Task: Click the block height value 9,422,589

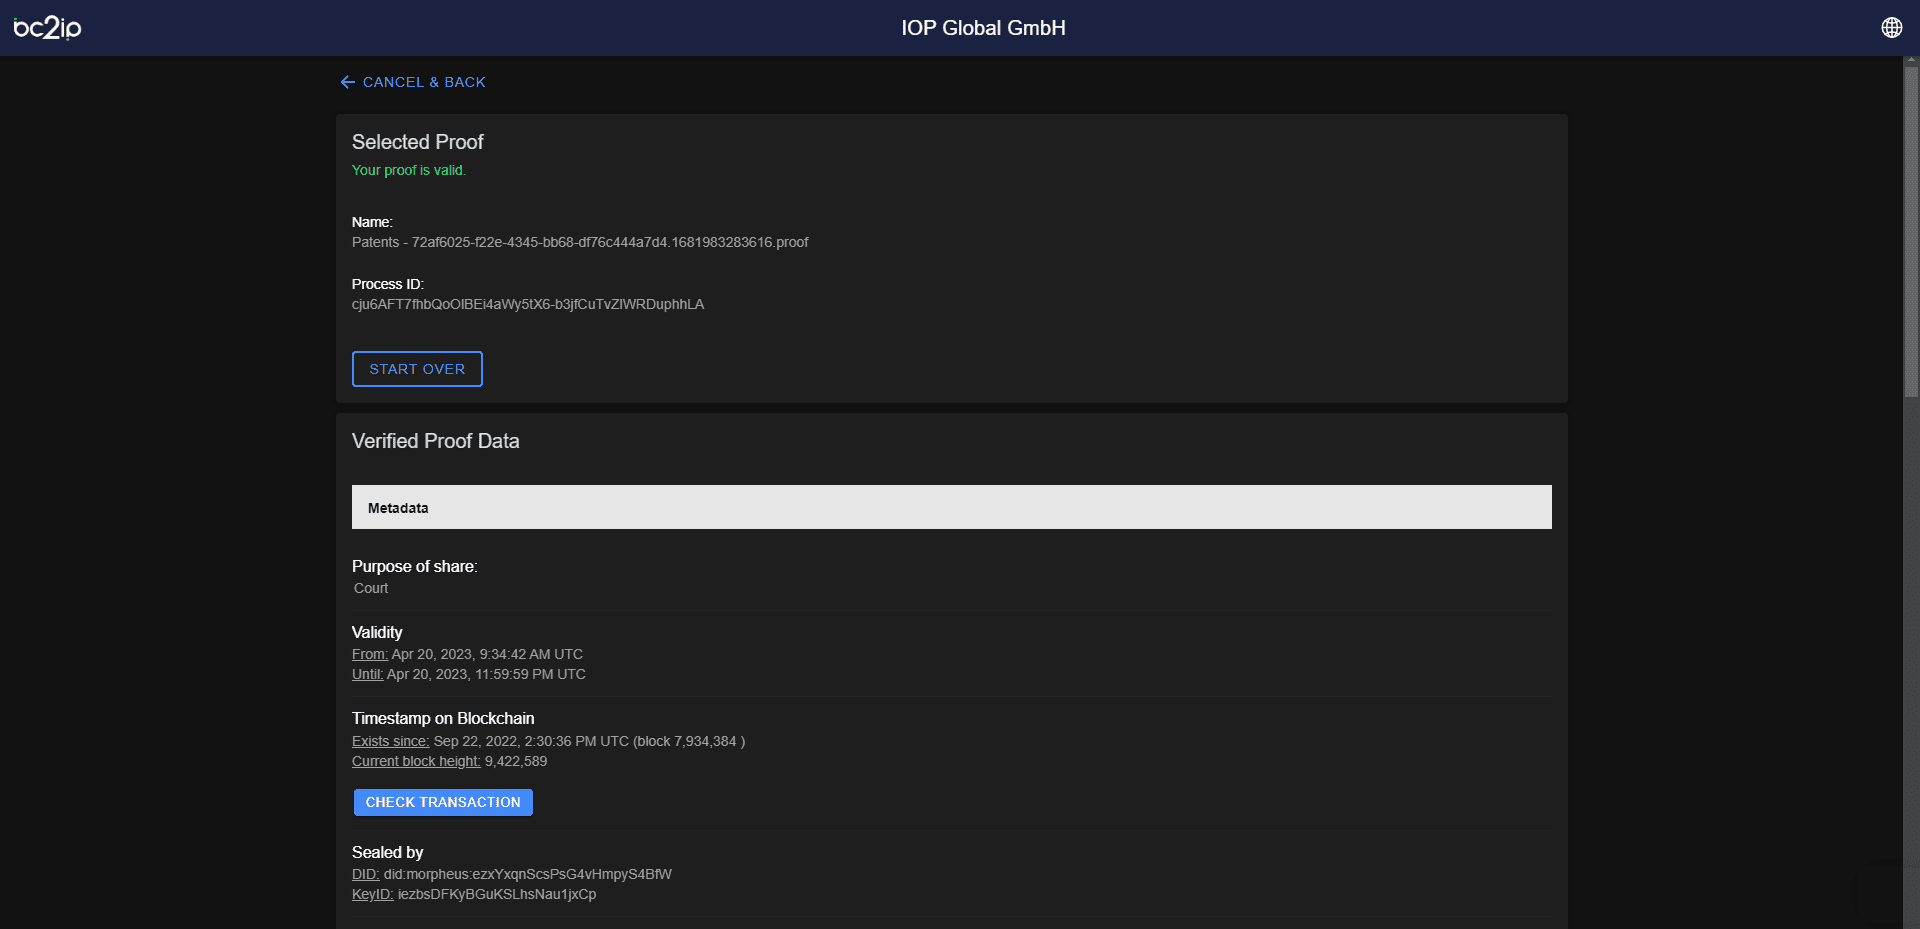Action: click(516, 761)
